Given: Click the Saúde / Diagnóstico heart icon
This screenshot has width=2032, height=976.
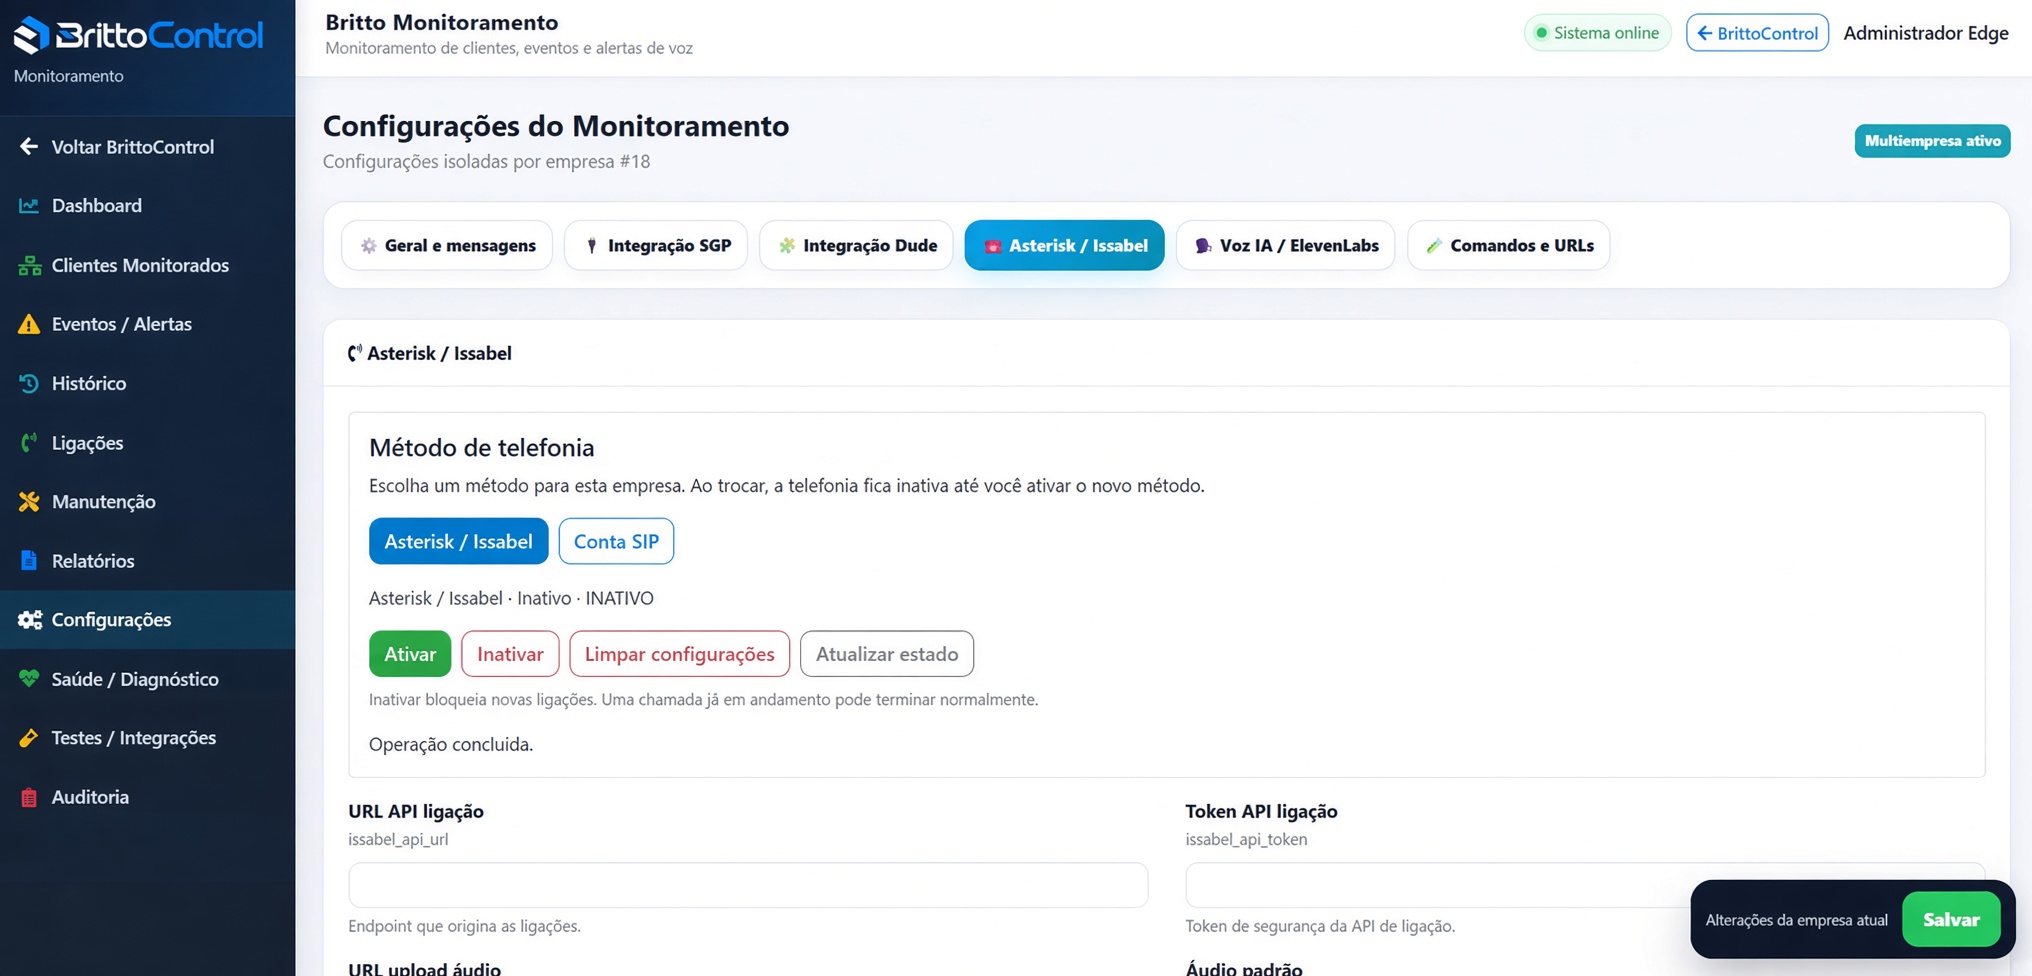Looking at the screenshot, I should tap(29, 679).
